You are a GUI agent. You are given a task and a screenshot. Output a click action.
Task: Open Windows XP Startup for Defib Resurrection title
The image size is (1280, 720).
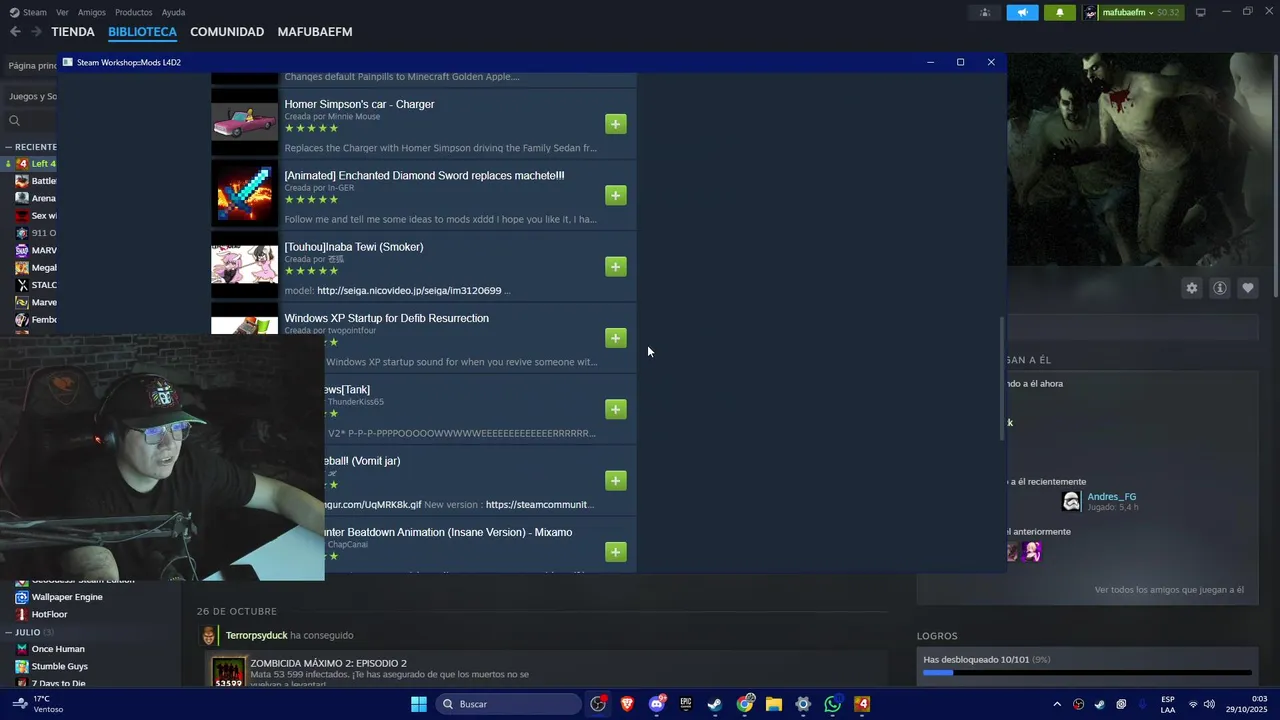[386, 318]
